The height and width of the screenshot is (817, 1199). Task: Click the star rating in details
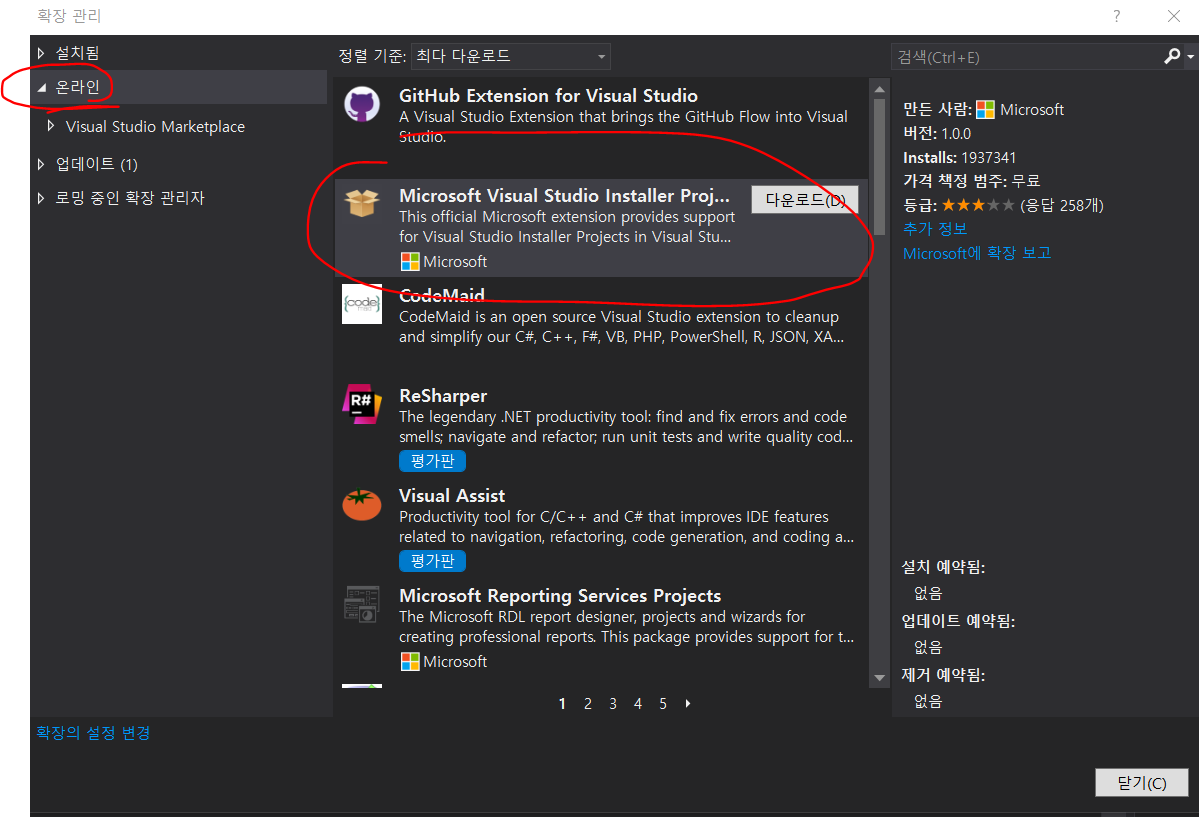click(x=978, y=205)
